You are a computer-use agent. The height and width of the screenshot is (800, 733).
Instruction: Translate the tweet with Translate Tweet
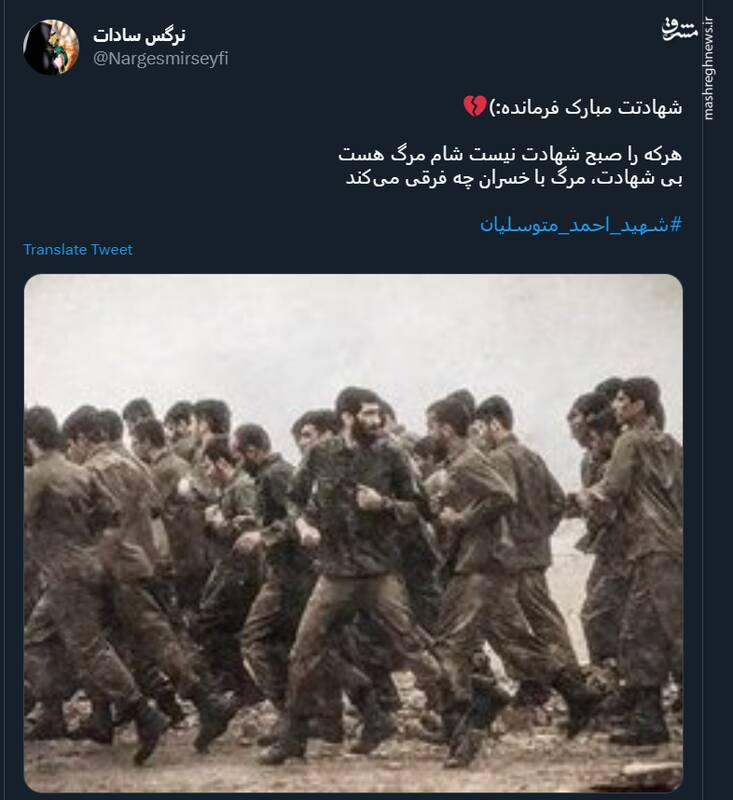(x=78, y=249)
